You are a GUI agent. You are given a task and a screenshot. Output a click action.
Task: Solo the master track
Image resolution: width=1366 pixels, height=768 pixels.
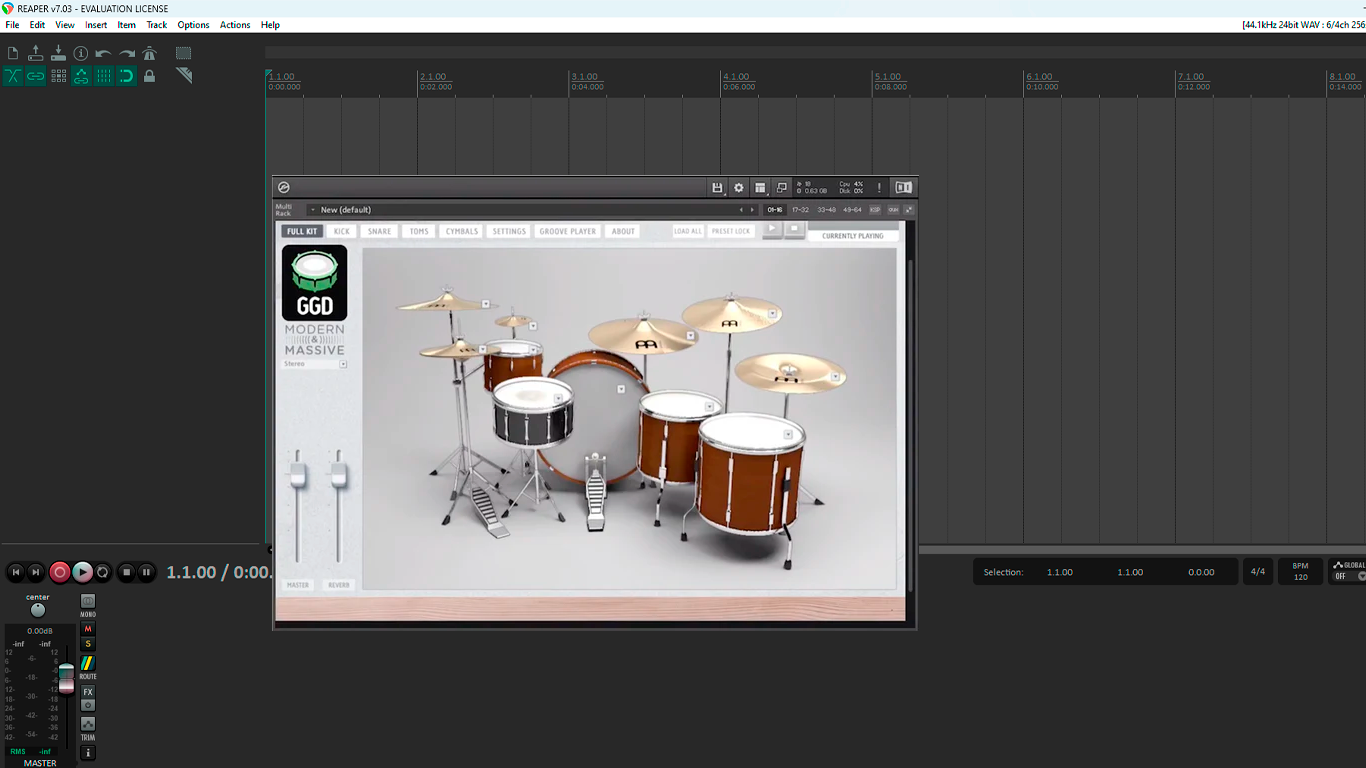88,644
